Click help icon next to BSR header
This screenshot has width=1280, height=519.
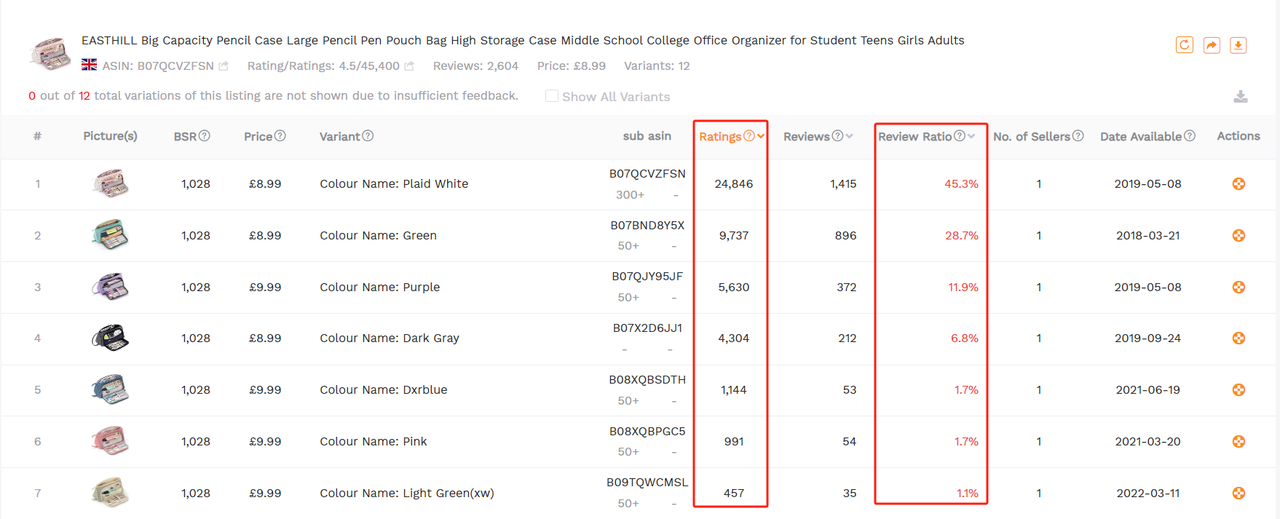pyautogui.click(x=204, y=136)
